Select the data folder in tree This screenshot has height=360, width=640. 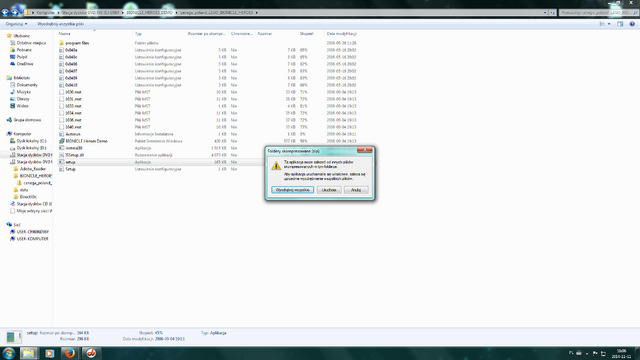coord(24,190)
